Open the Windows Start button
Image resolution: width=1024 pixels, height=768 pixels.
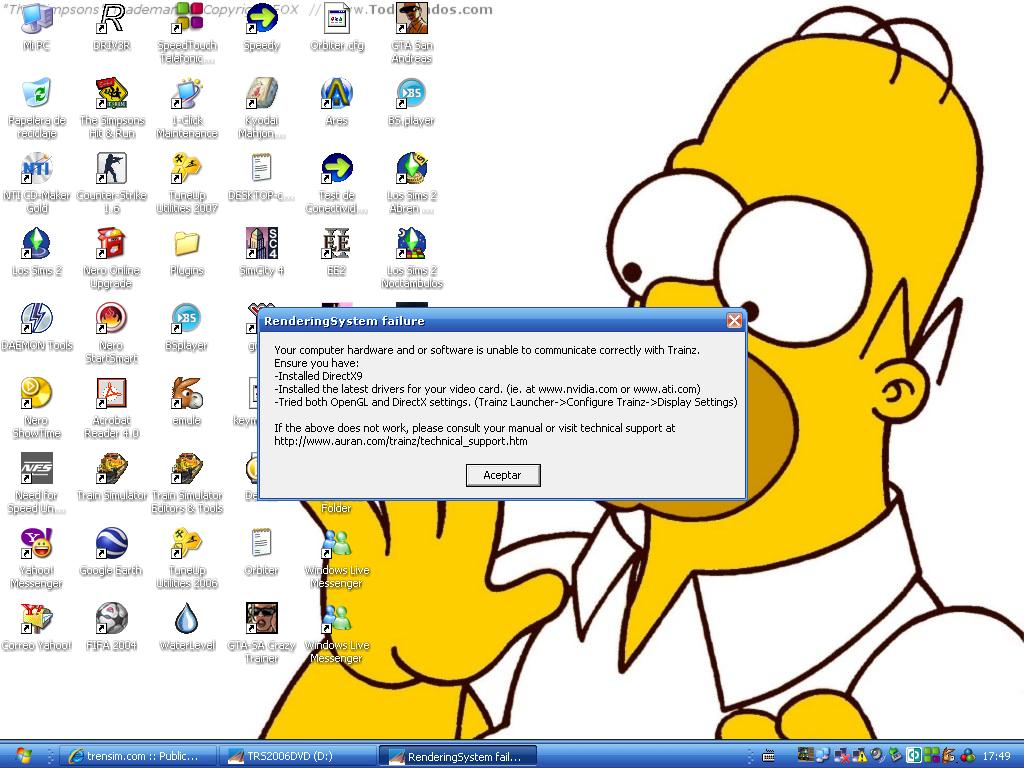23,756
